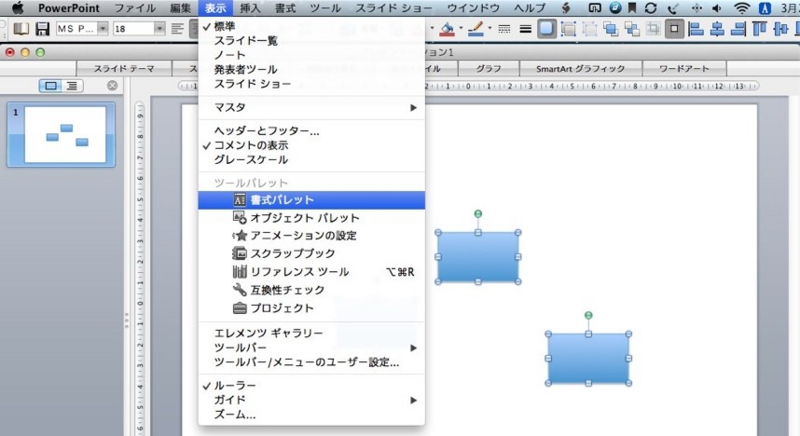Viewport: 800px width, 436px height.
Task: Click the Group objects icon
Action: [x=568, y=29]
